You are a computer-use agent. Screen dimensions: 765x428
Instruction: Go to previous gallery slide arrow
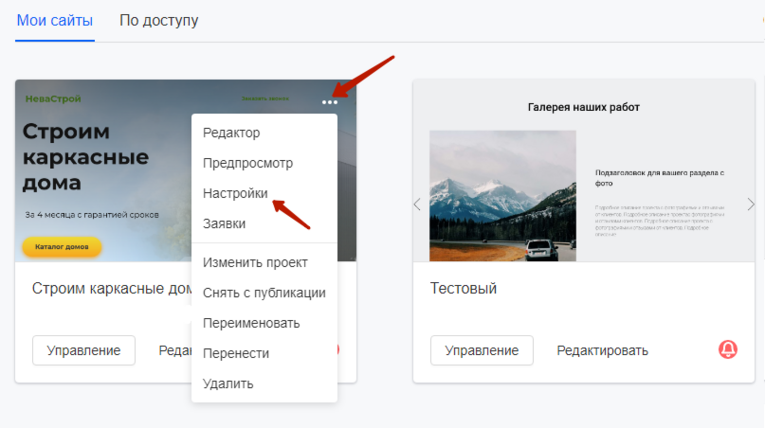(417, 204)
